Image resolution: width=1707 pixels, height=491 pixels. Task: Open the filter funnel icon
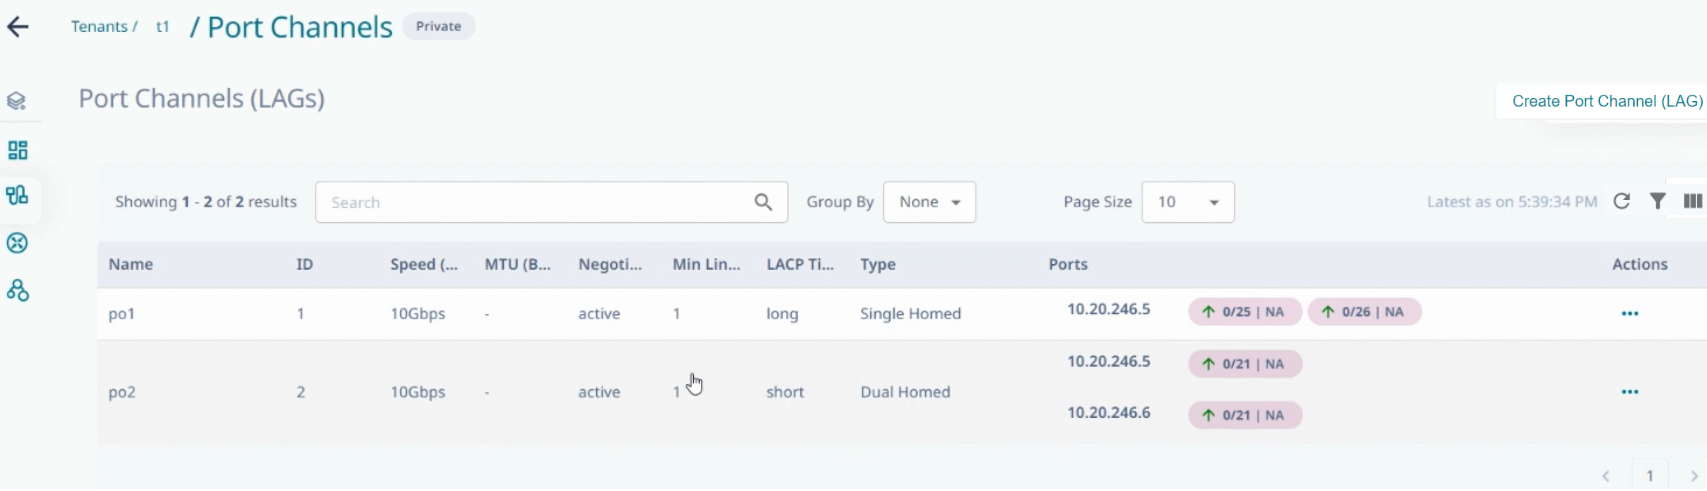coord(1658,202)
